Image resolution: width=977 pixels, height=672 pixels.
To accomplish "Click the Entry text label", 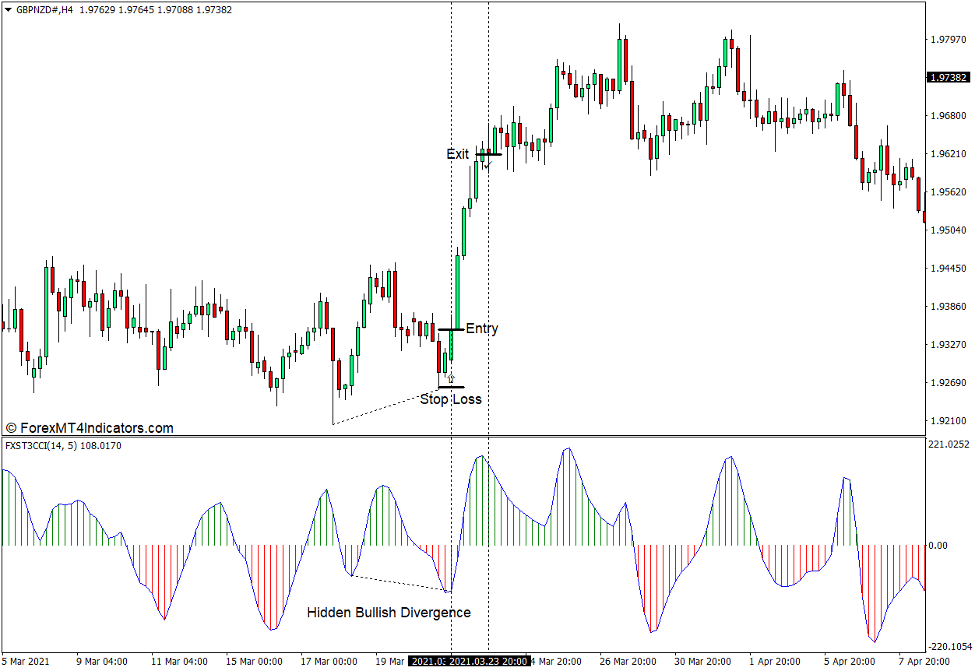I will pyautogui.click(x=482, y=329).
